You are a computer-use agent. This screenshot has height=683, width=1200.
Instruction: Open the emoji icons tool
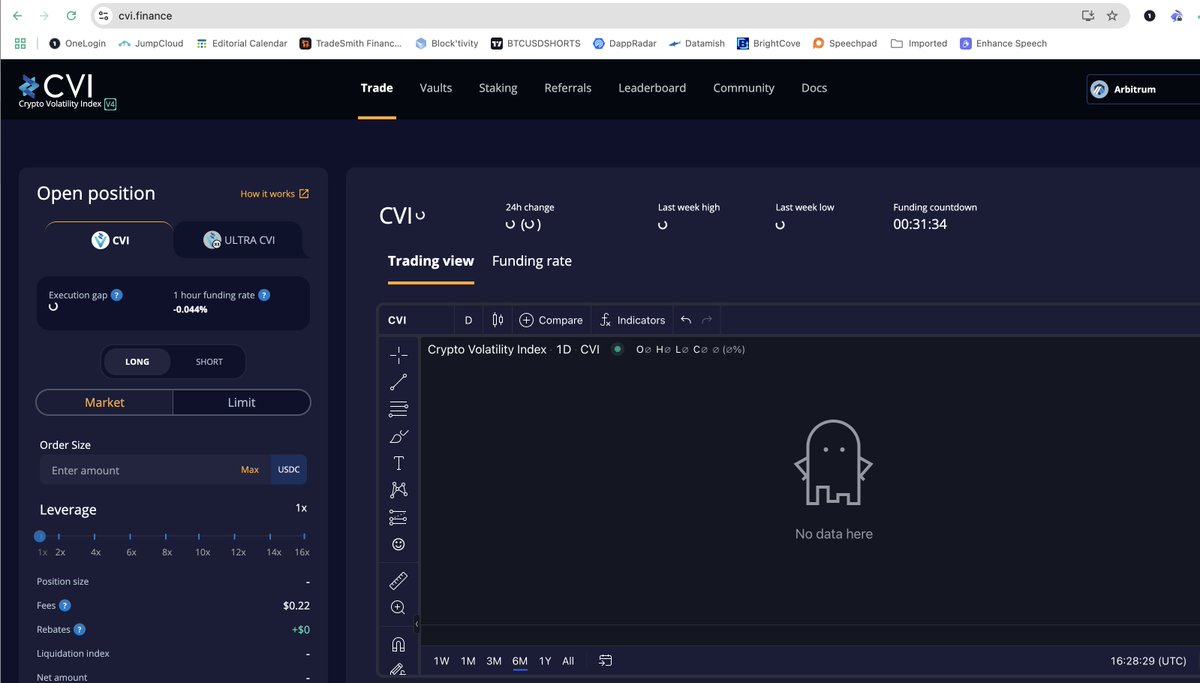pyautogui.click(x=398, y=544)
